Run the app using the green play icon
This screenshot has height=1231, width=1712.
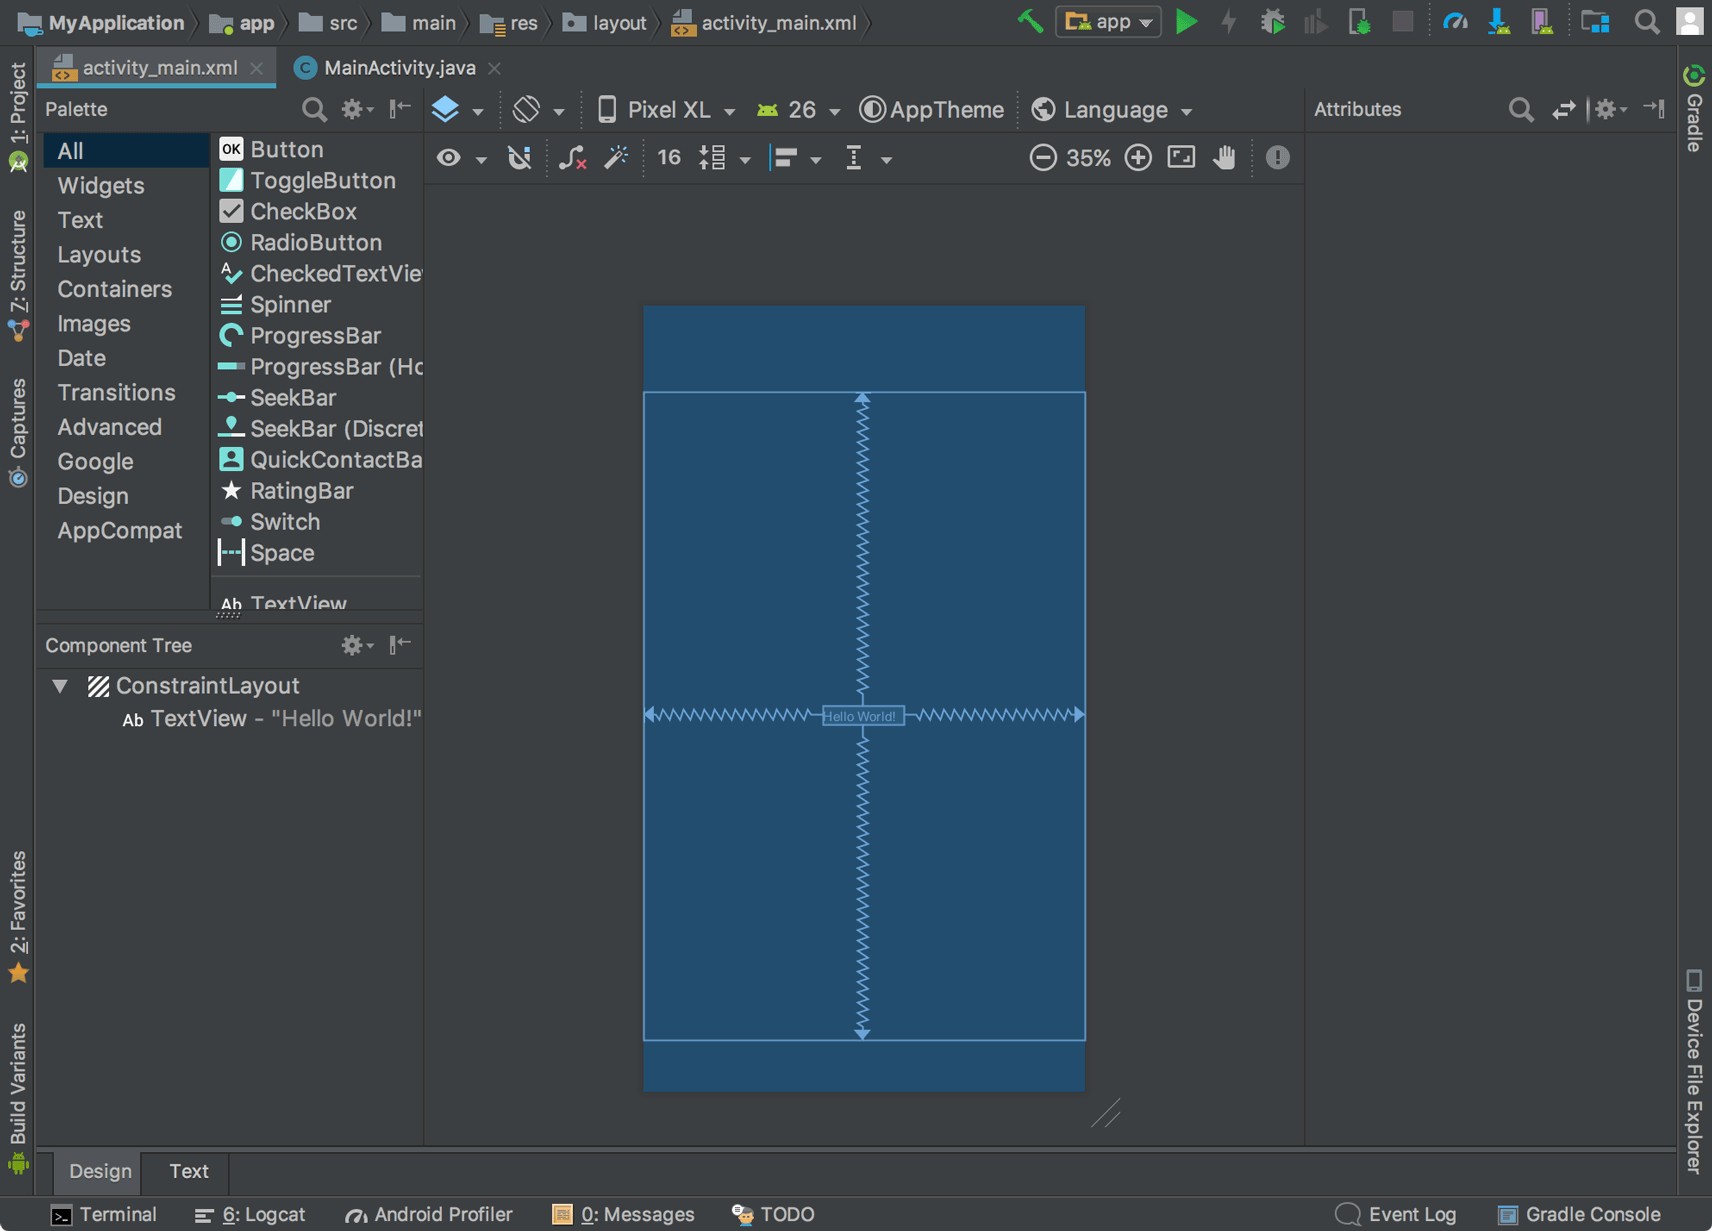(1187, 21)
